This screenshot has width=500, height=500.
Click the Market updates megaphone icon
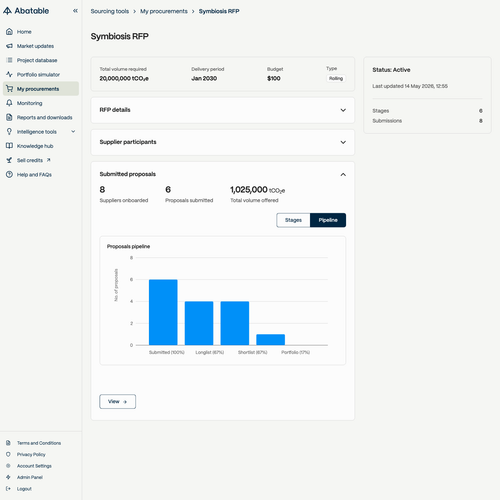(x=9, y=46)
